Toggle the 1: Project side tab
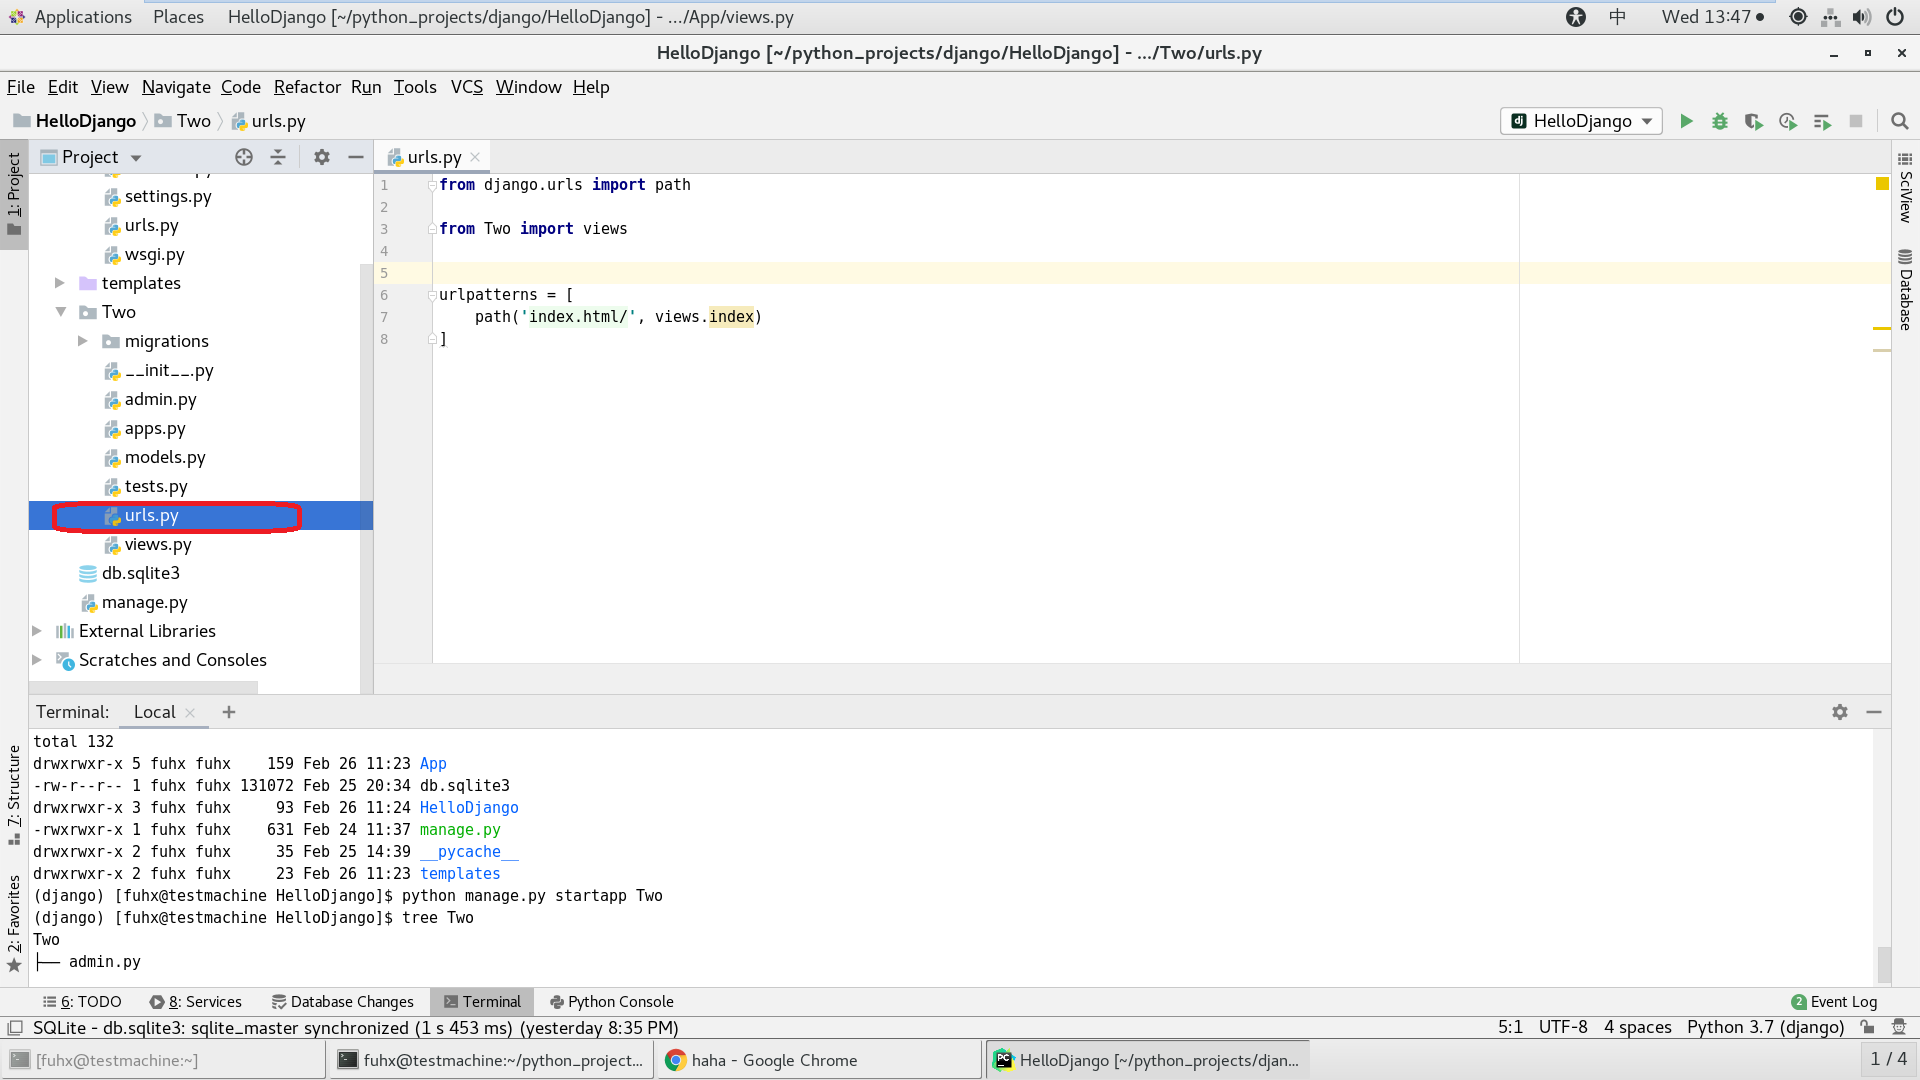The height and width of the screenshot is (1080, 1920). 14,195
